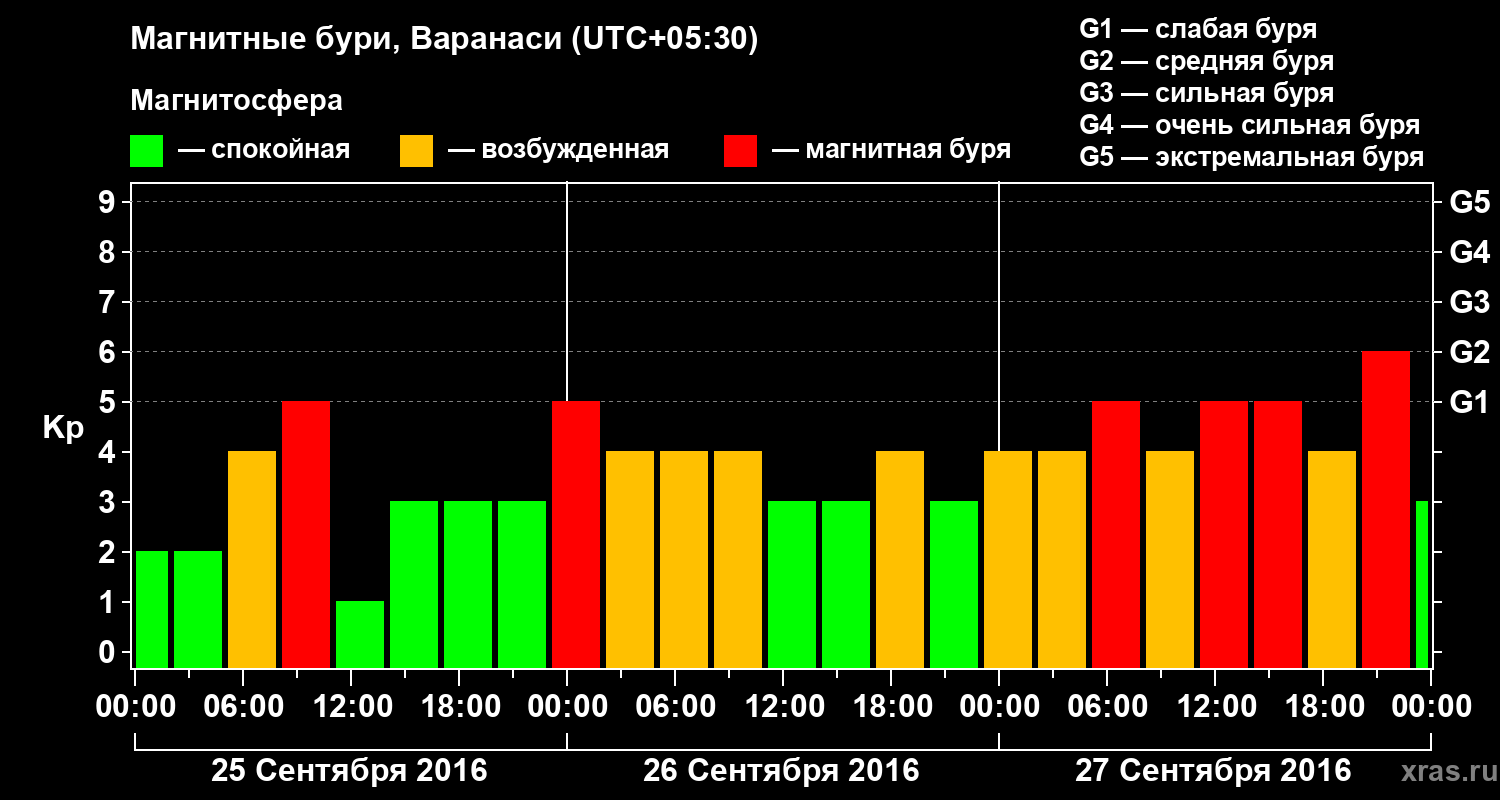Select the 'Магнитосфера' legend heading
1500x800 pixels.
(236, 101)
